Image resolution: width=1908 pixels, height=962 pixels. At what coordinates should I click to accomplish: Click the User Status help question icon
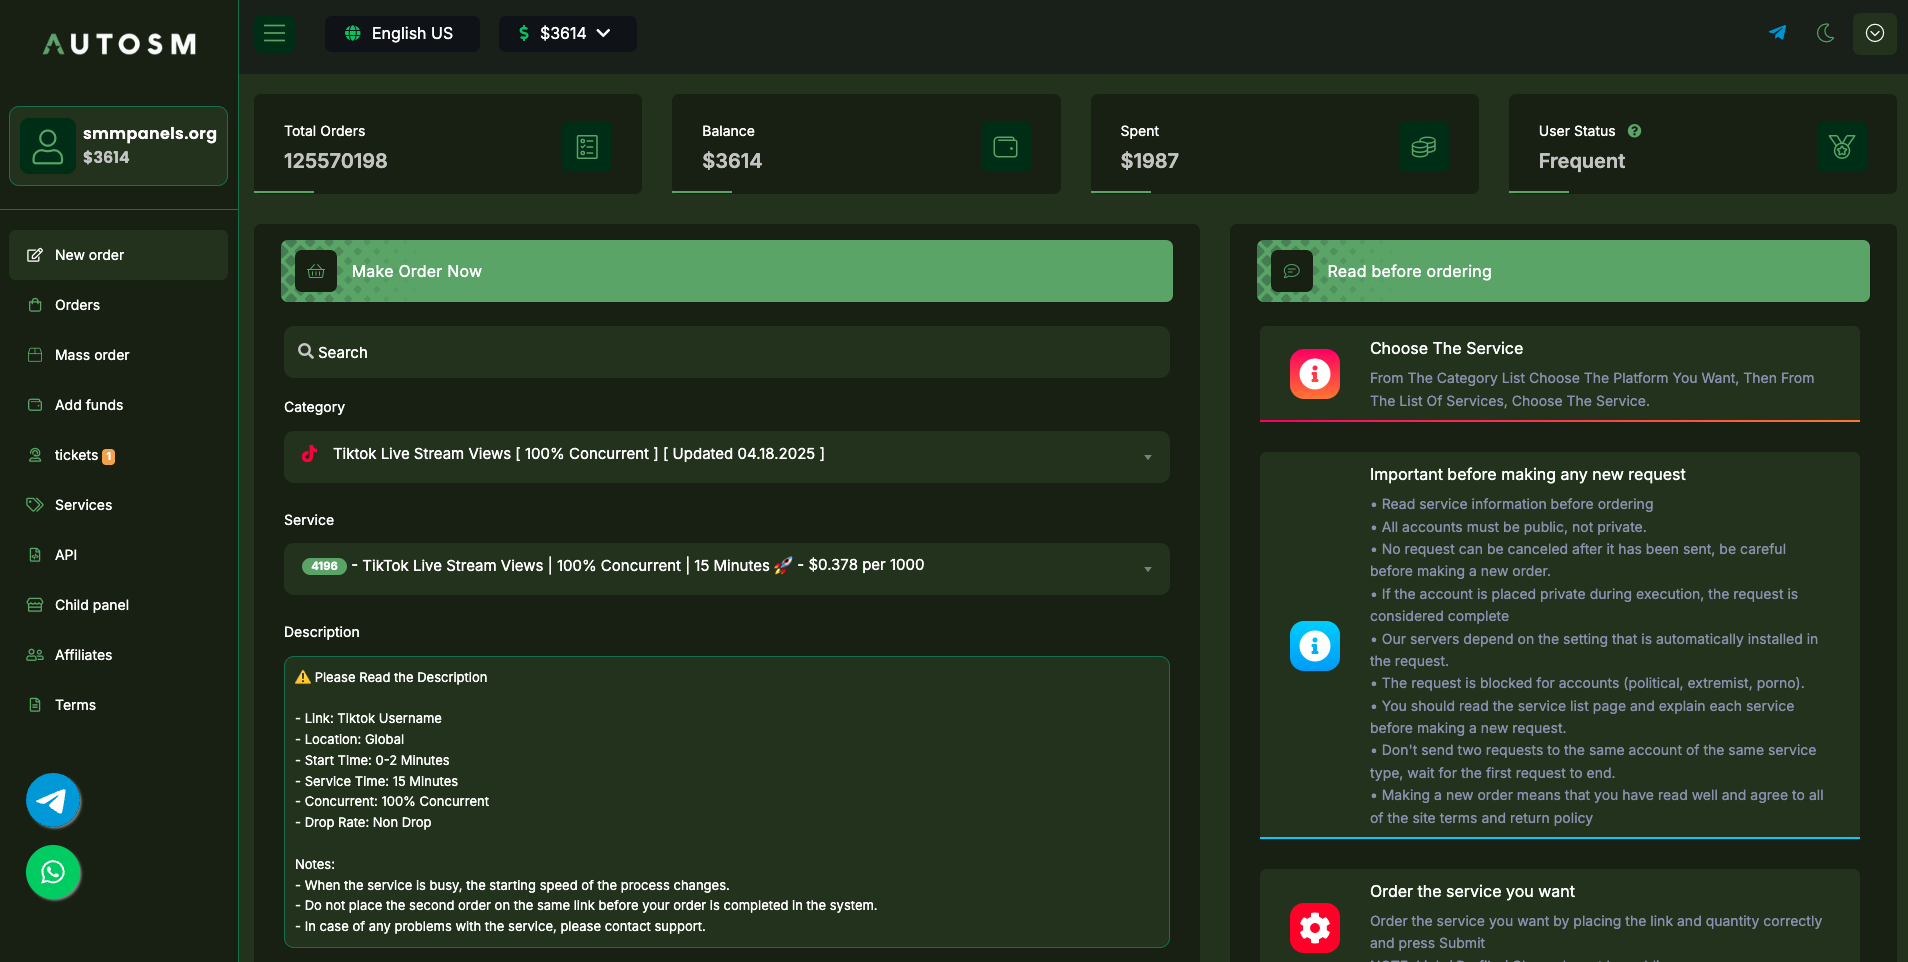(1634, 131)
